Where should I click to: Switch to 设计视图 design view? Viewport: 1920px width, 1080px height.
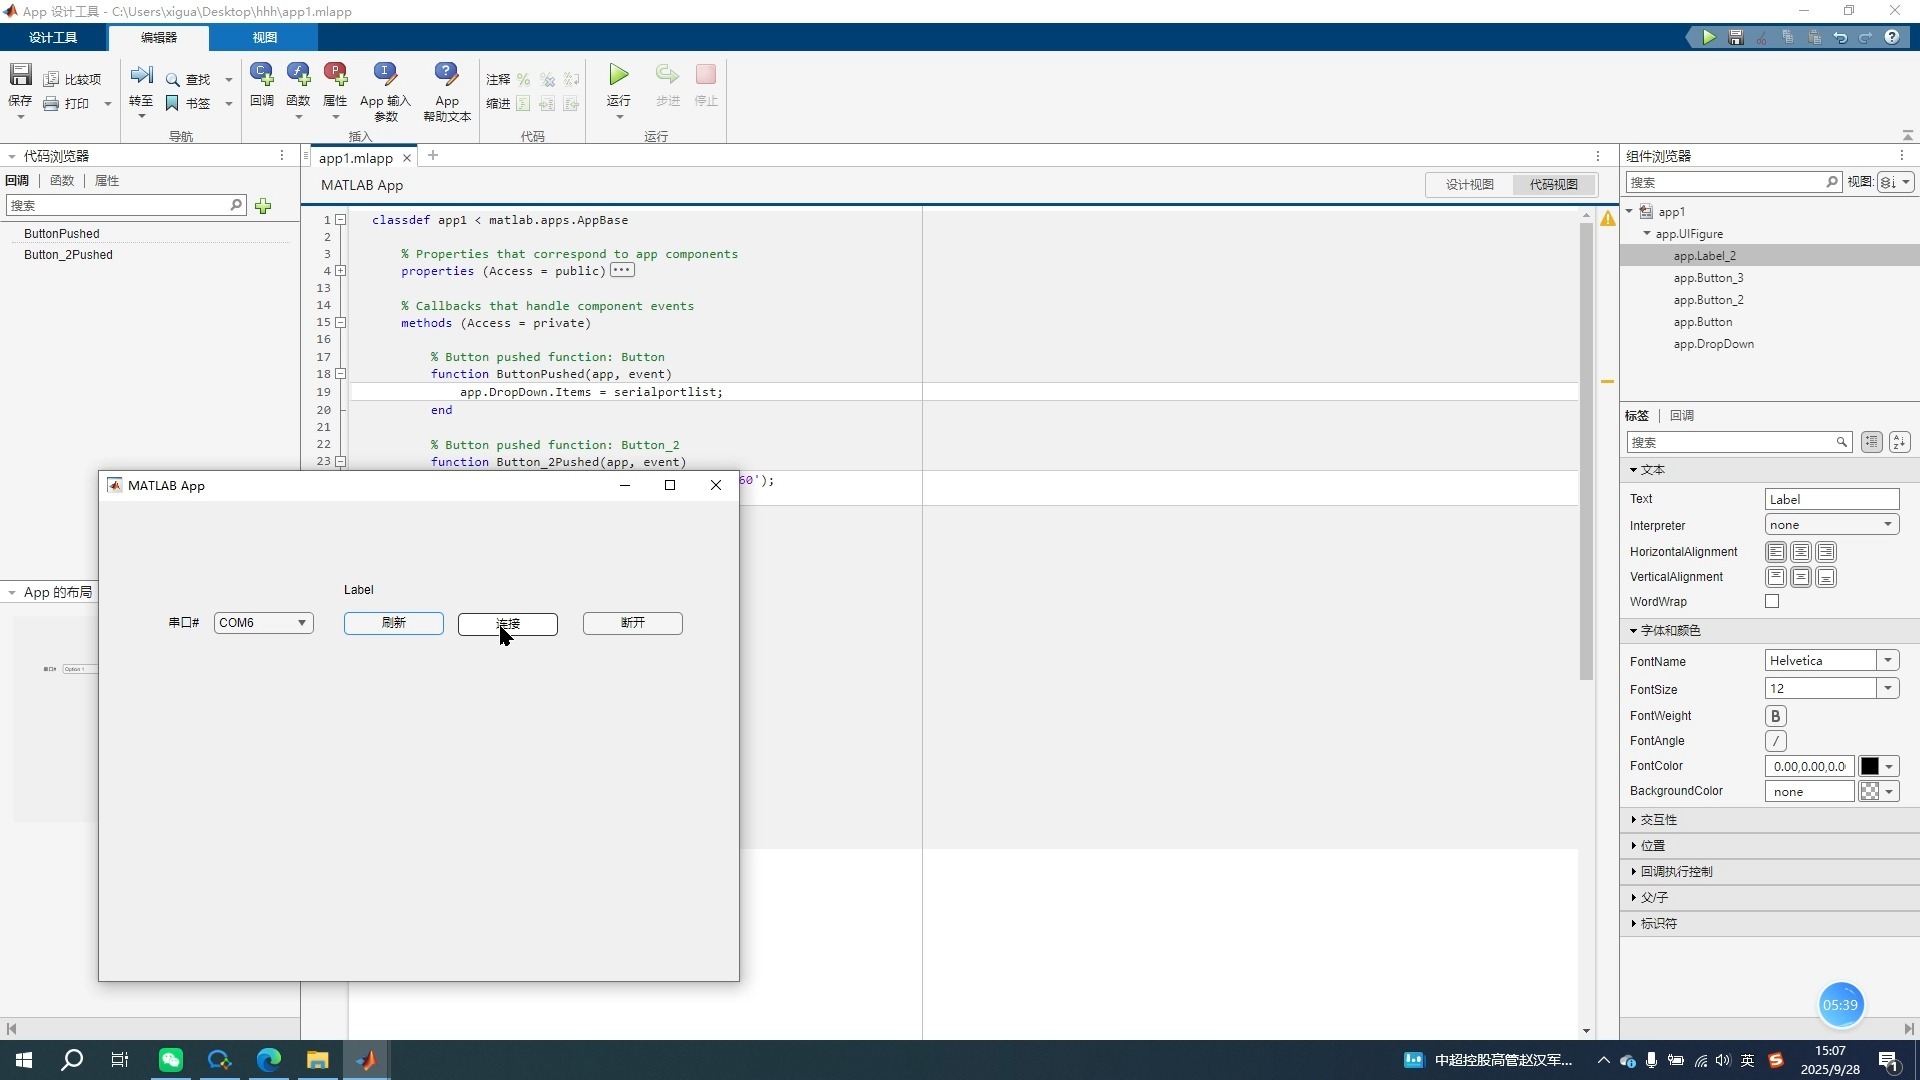click(1469, 185)
